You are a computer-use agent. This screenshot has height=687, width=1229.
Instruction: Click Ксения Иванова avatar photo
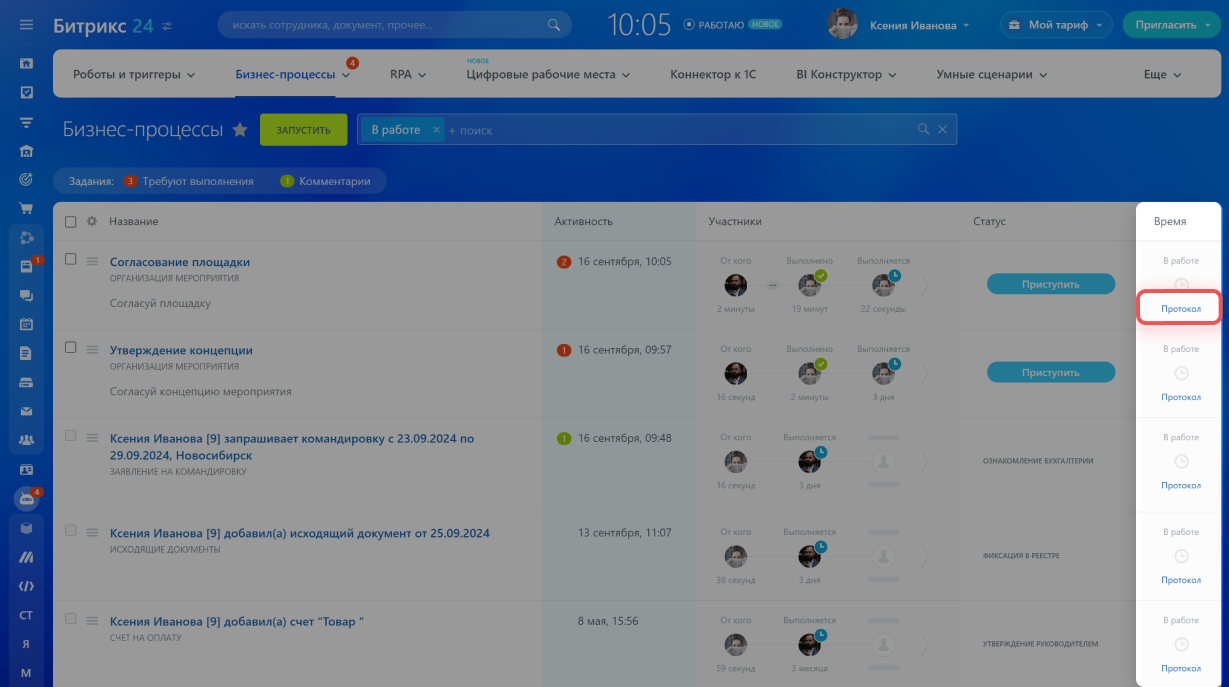pyautogui.click(x=842, y=25)
